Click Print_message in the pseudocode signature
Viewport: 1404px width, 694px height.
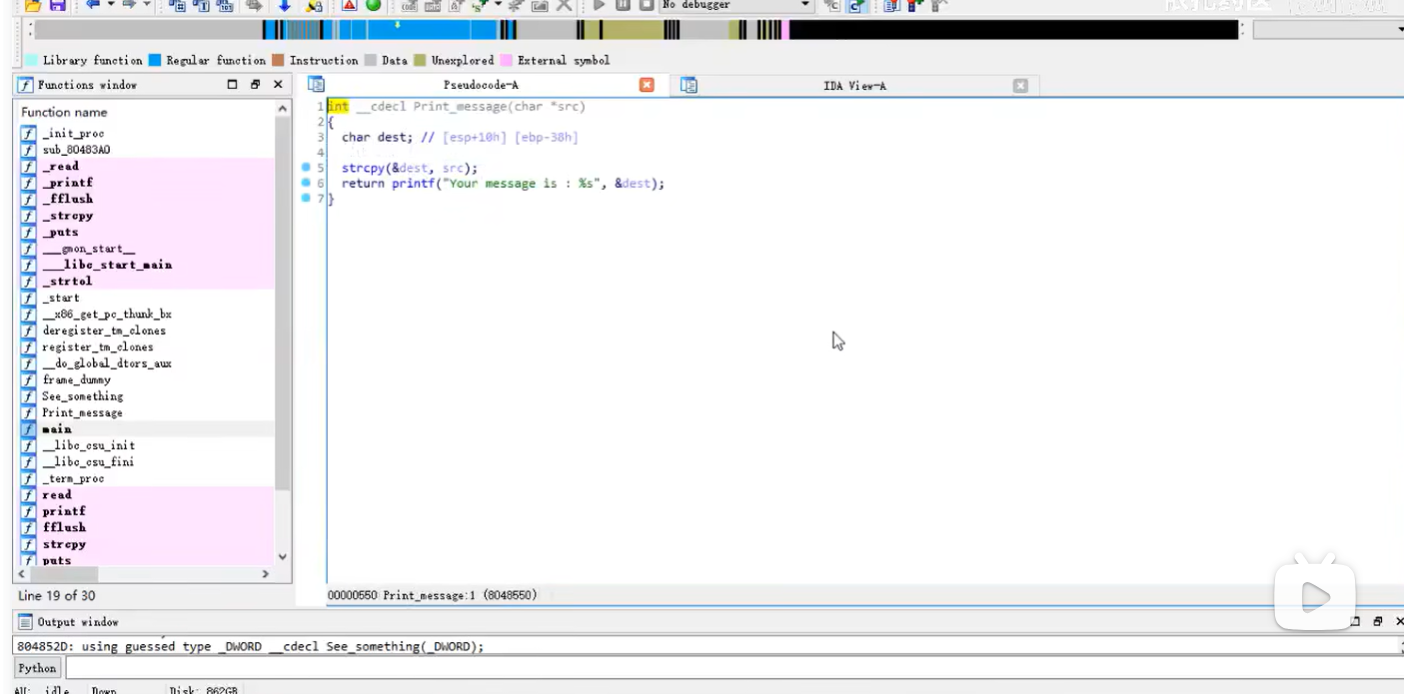458,107
